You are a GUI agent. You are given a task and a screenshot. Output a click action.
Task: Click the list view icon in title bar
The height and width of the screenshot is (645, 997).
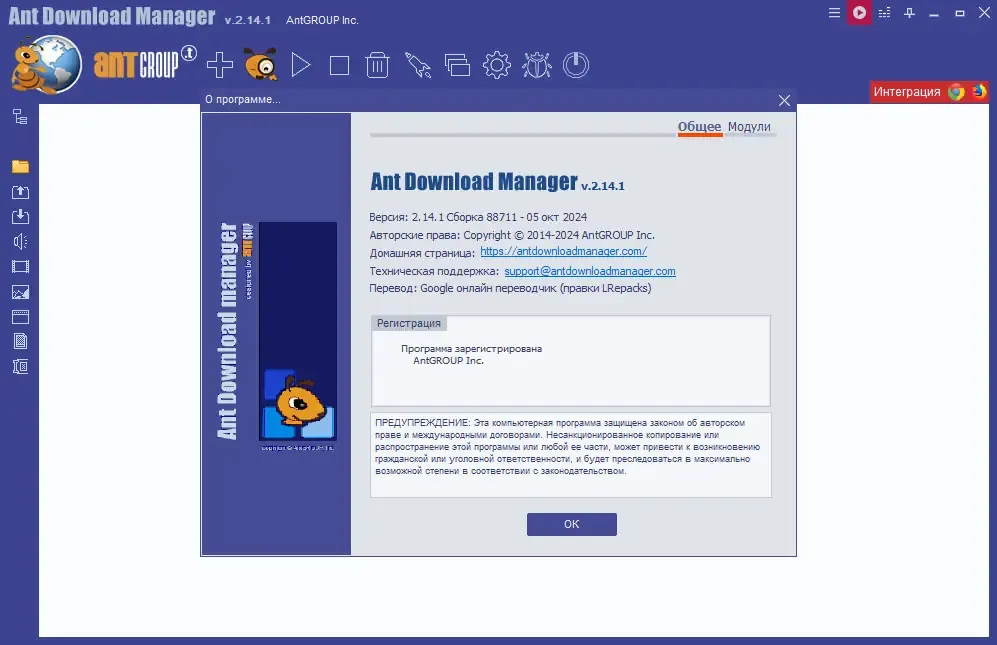click(x=884, y=13)
